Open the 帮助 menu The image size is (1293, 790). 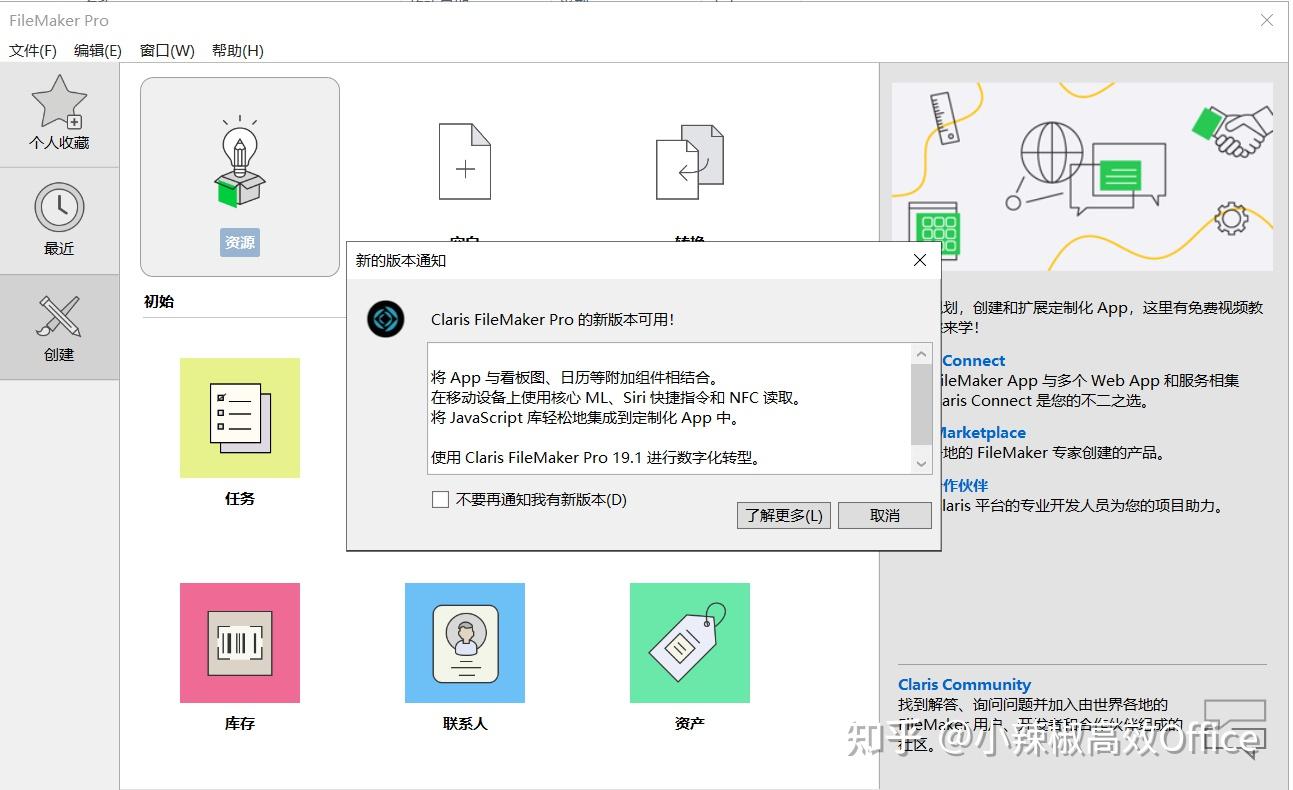click(x=236, y=50)
